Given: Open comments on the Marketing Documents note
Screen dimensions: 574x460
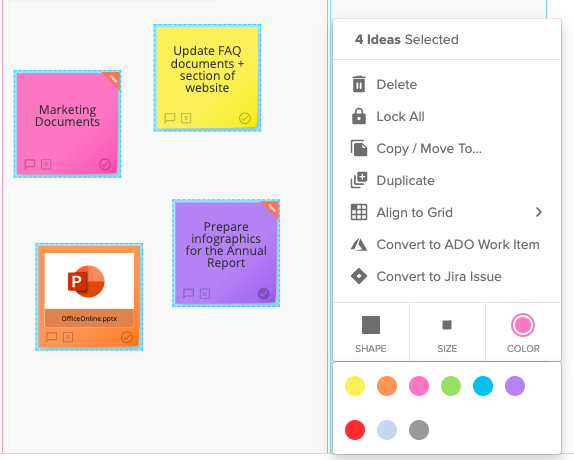Looking at the screenshot, I should 30,164.
